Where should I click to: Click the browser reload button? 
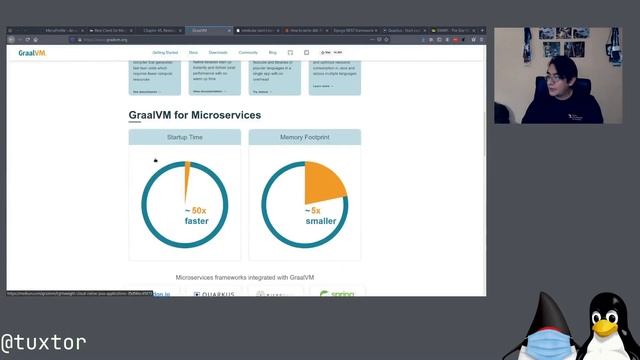(27, 40)
